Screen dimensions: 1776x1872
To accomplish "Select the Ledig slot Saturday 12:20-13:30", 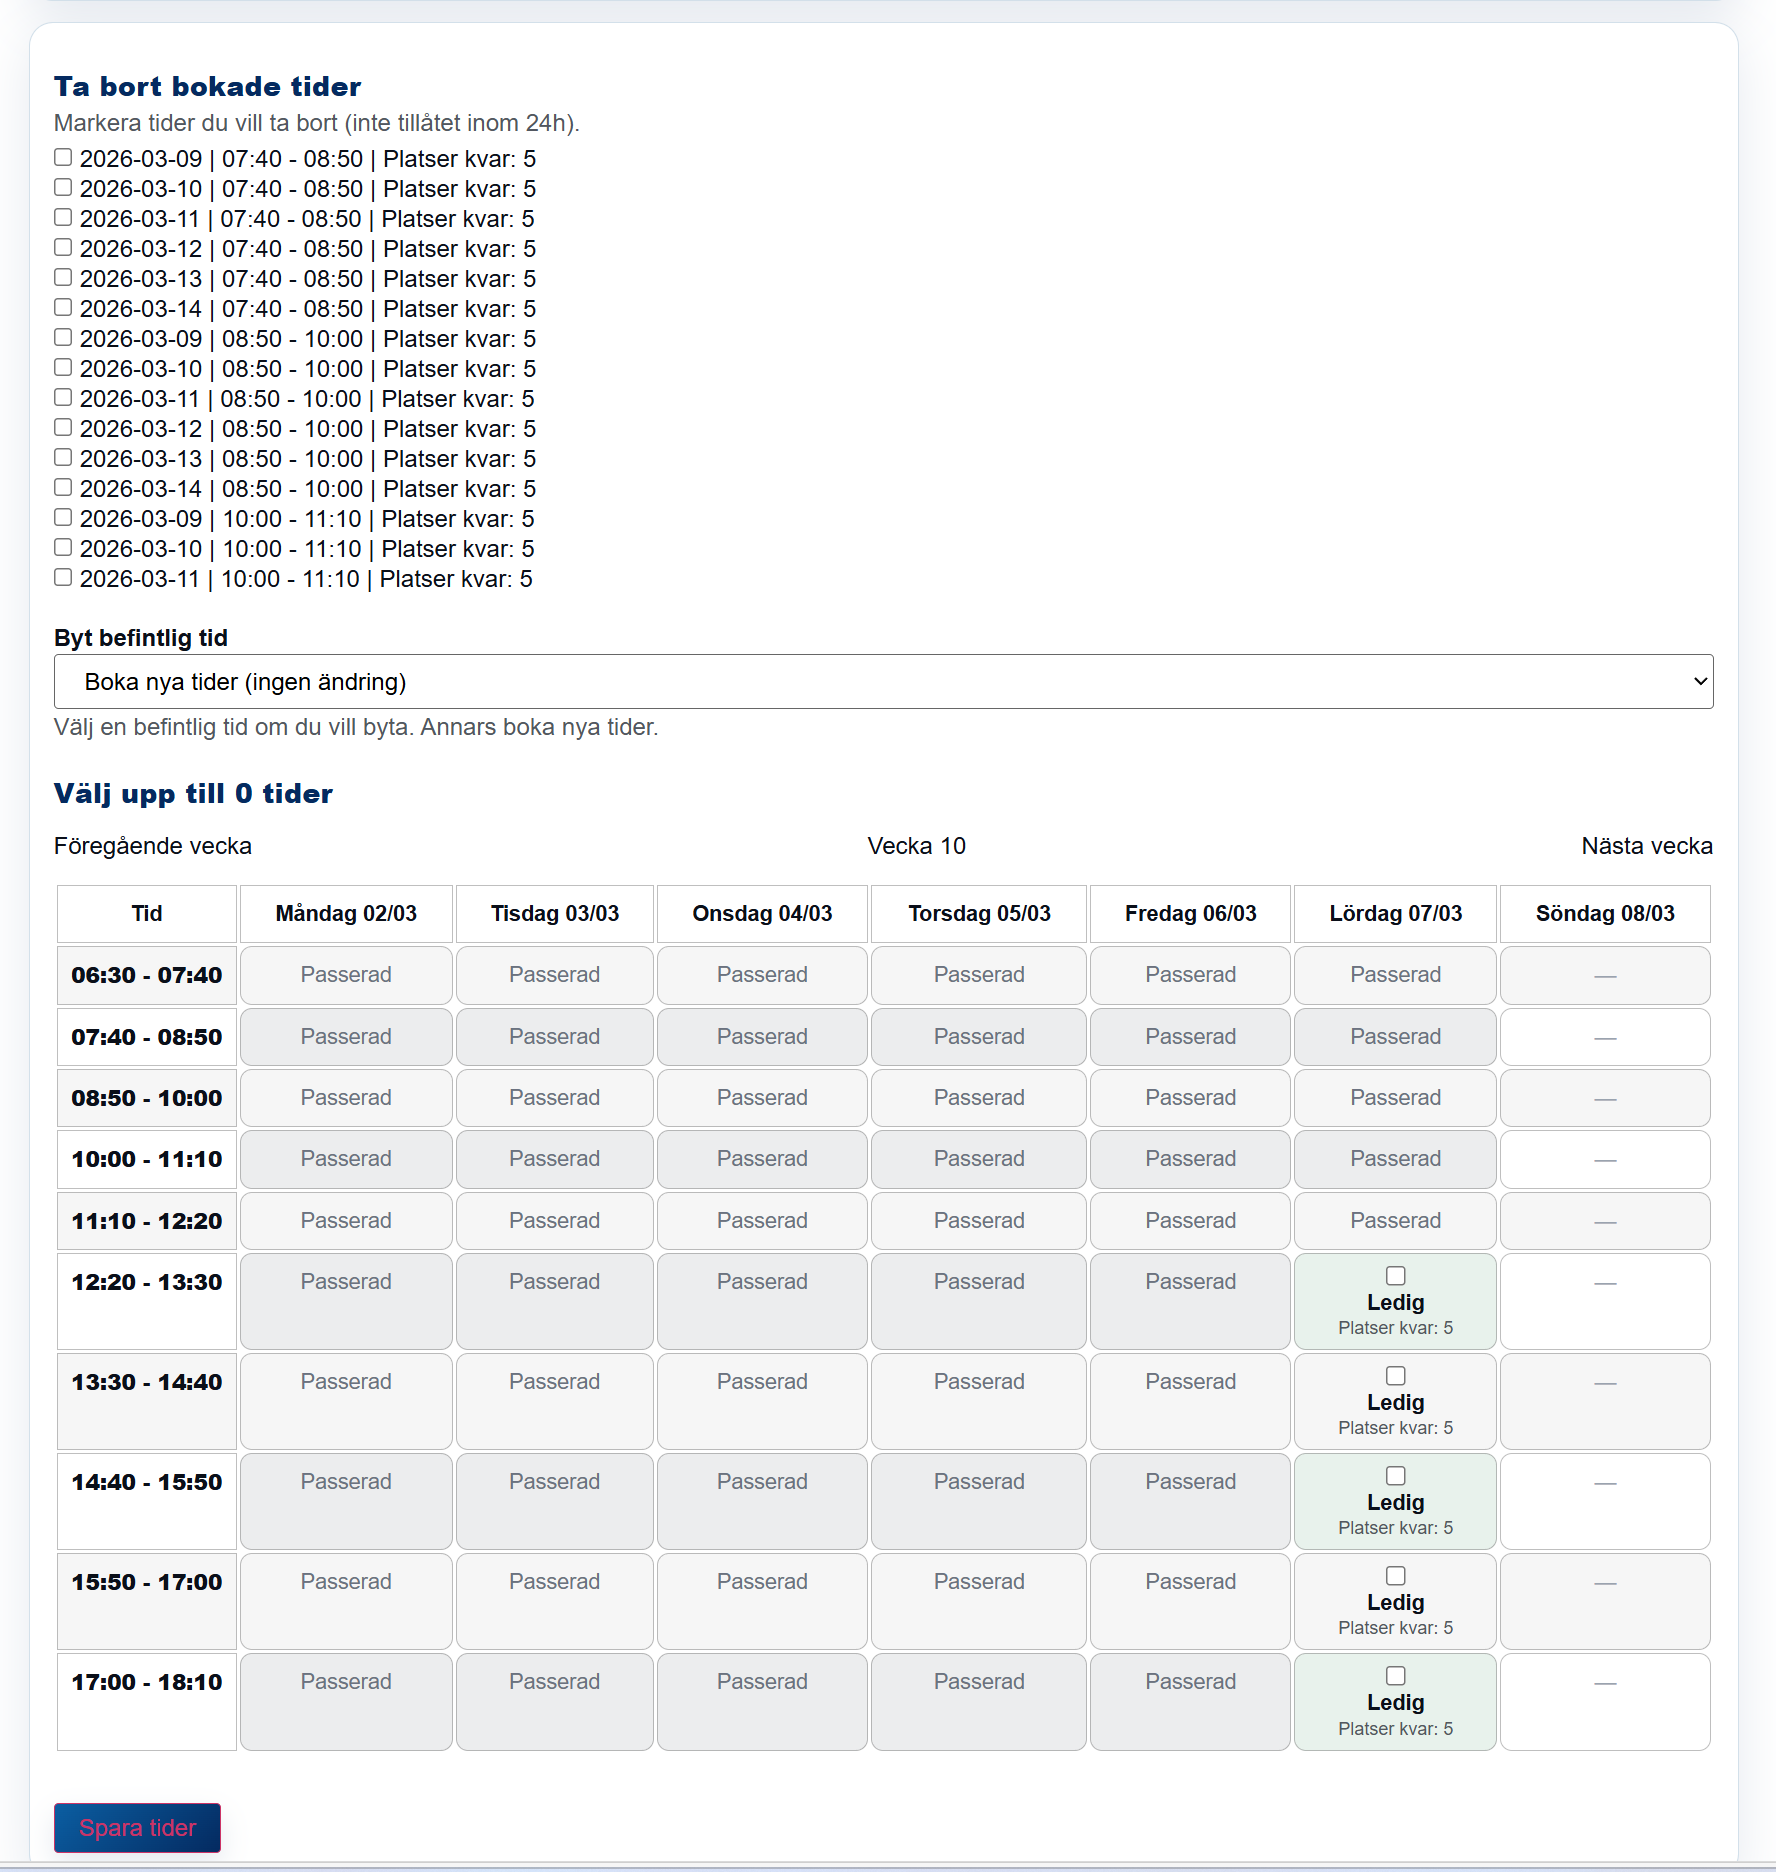I will point(1395,1275).
